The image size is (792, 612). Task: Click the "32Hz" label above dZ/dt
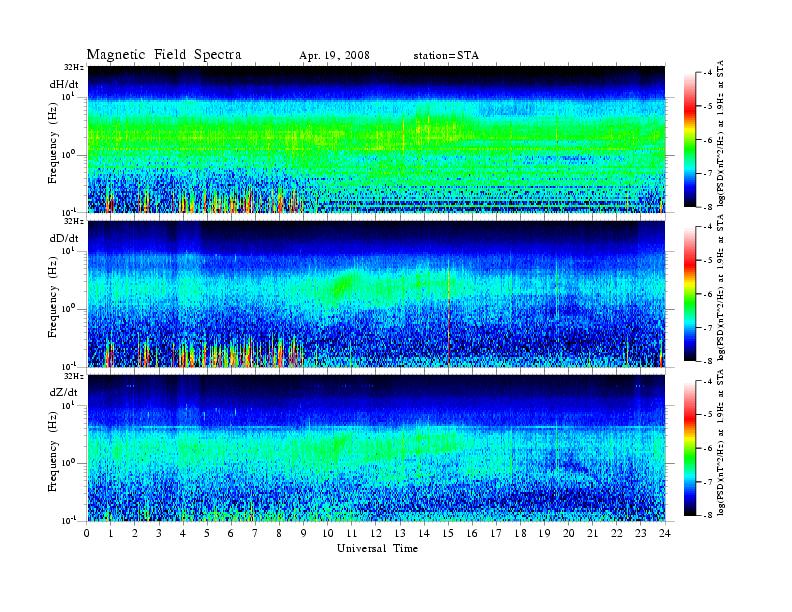73,376
